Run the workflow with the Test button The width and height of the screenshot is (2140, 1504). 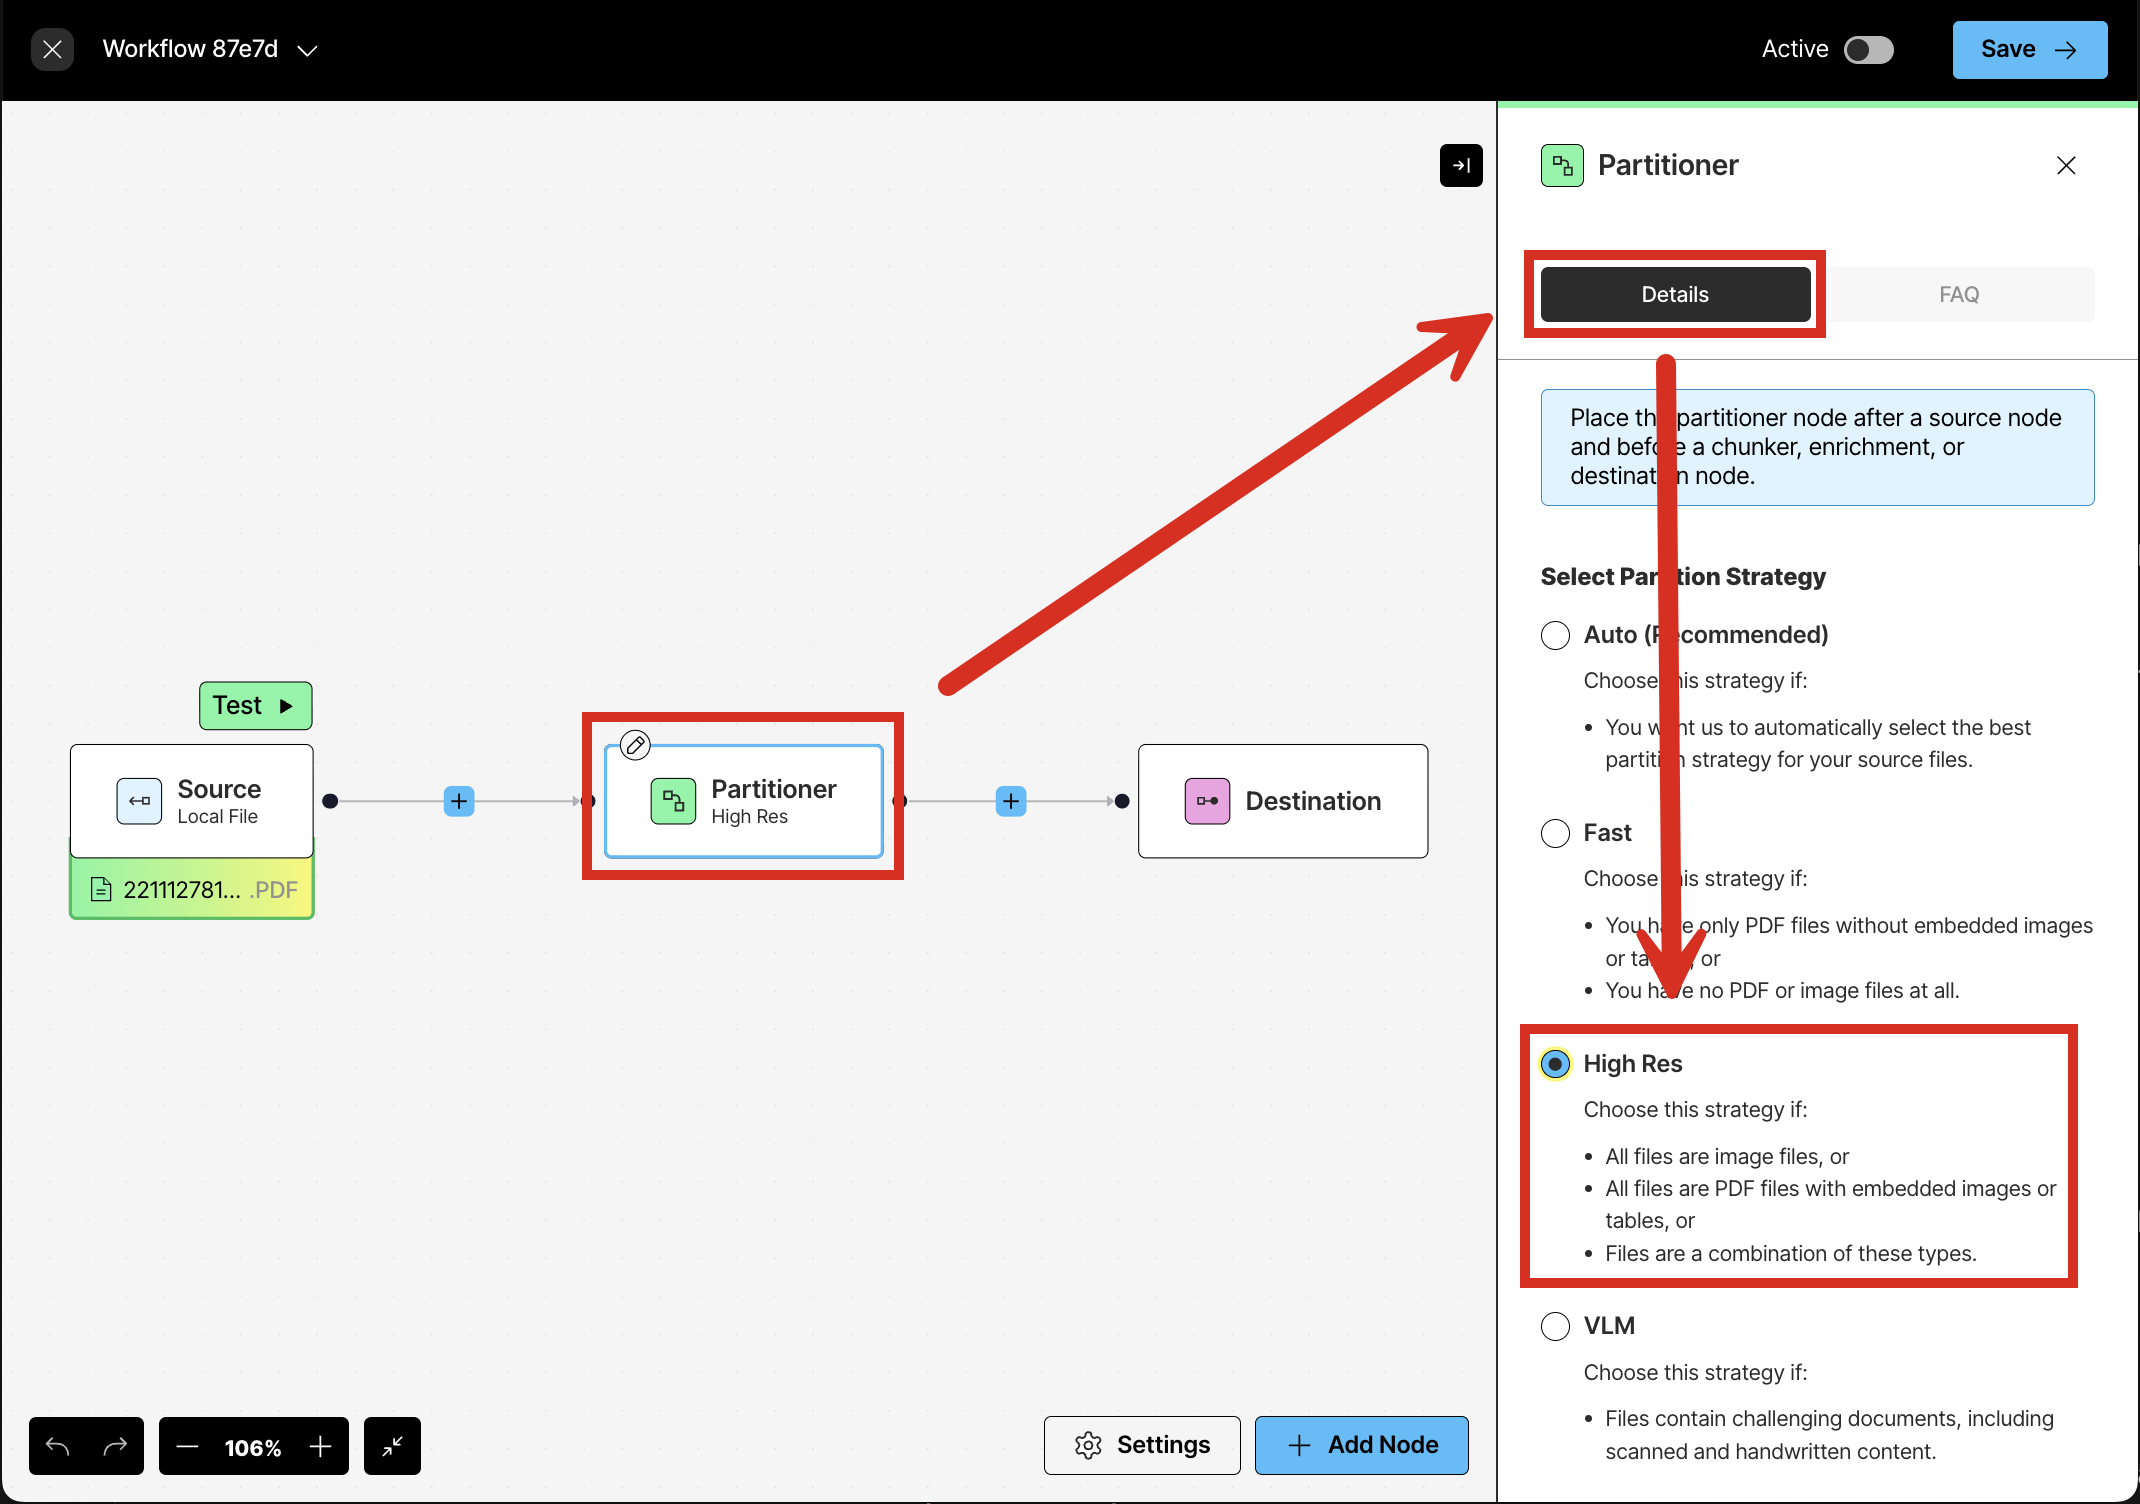coord(255,705)
